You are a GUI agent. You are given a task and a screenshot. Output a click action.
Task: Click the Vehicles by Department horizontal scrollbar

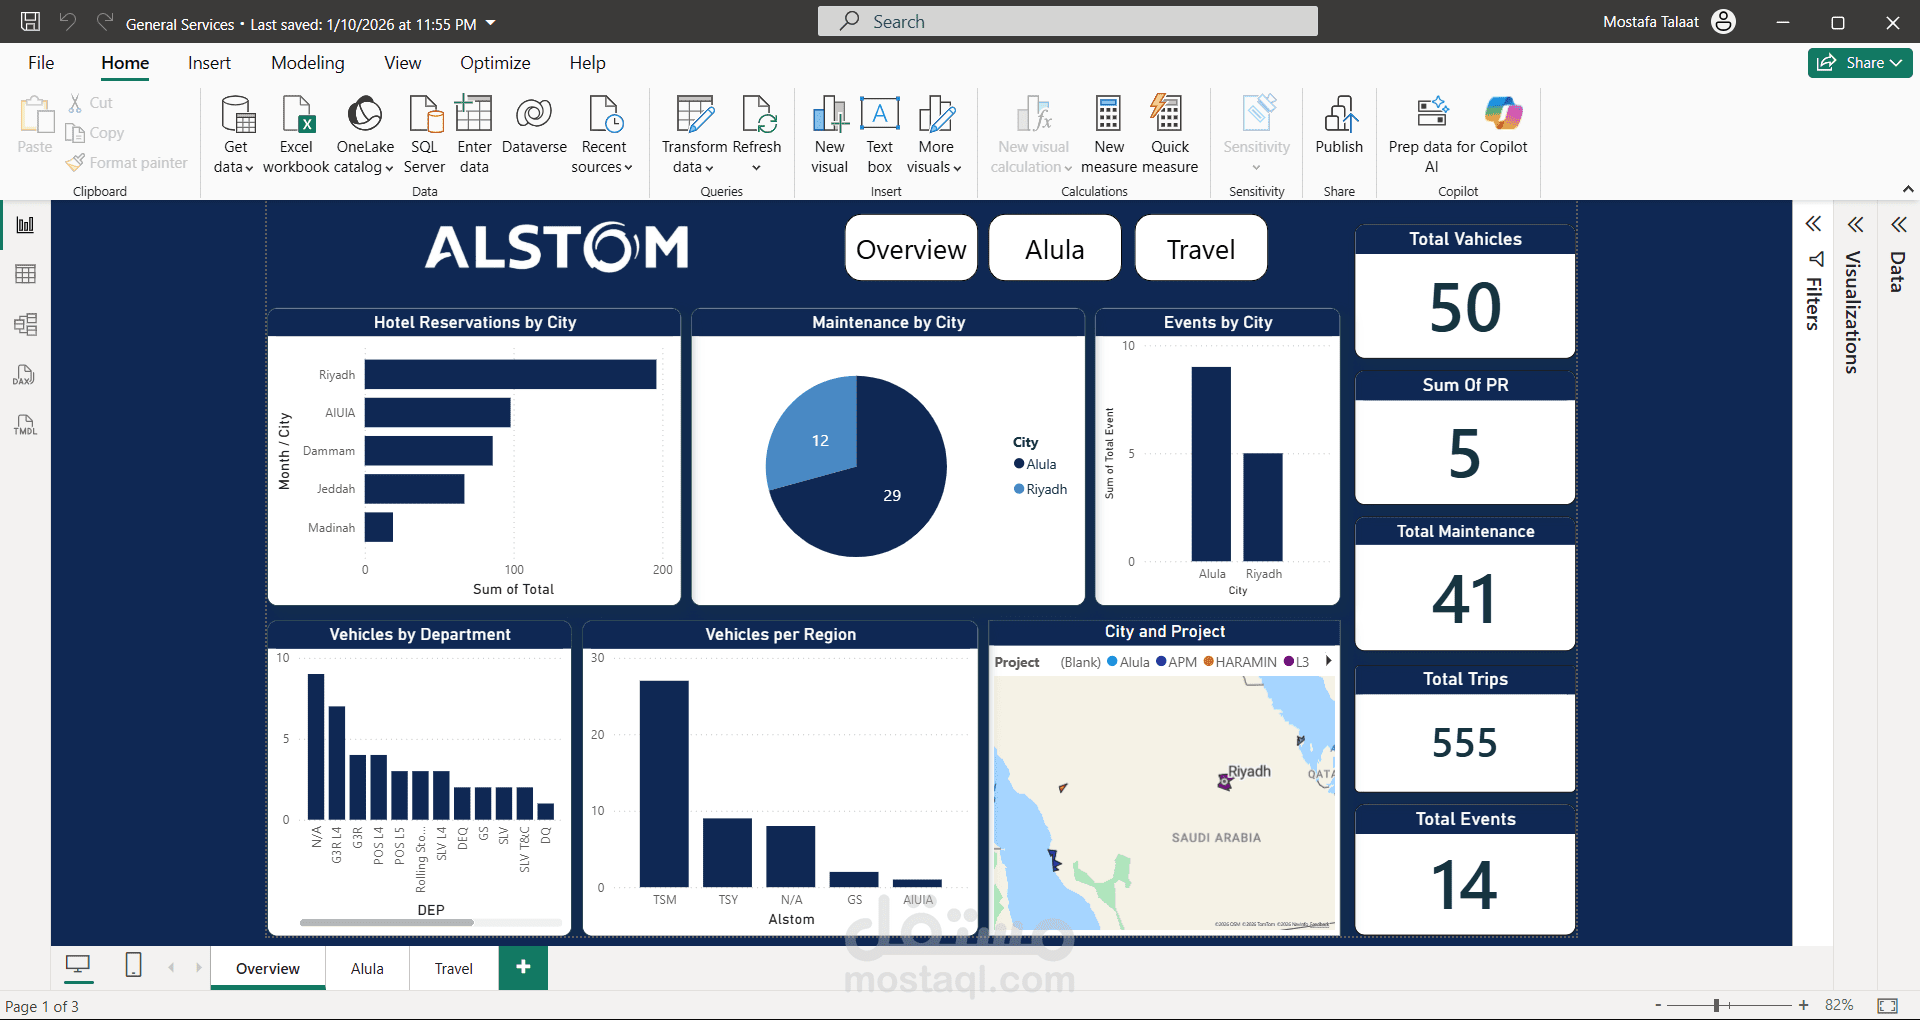point(386,922)
